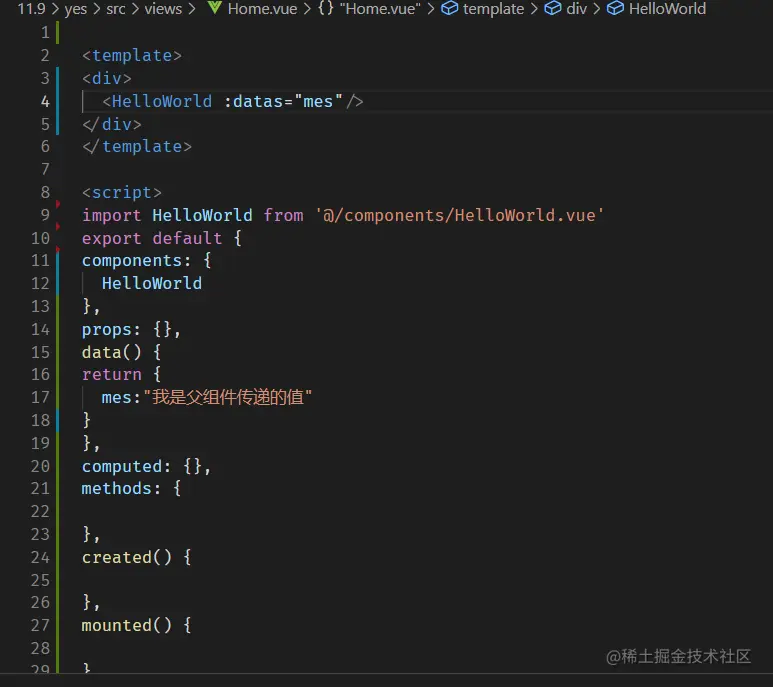This screenshot has width=773, height=687.
Task: Click HelloWorld entry on line 12
Action: pos(152,283)
